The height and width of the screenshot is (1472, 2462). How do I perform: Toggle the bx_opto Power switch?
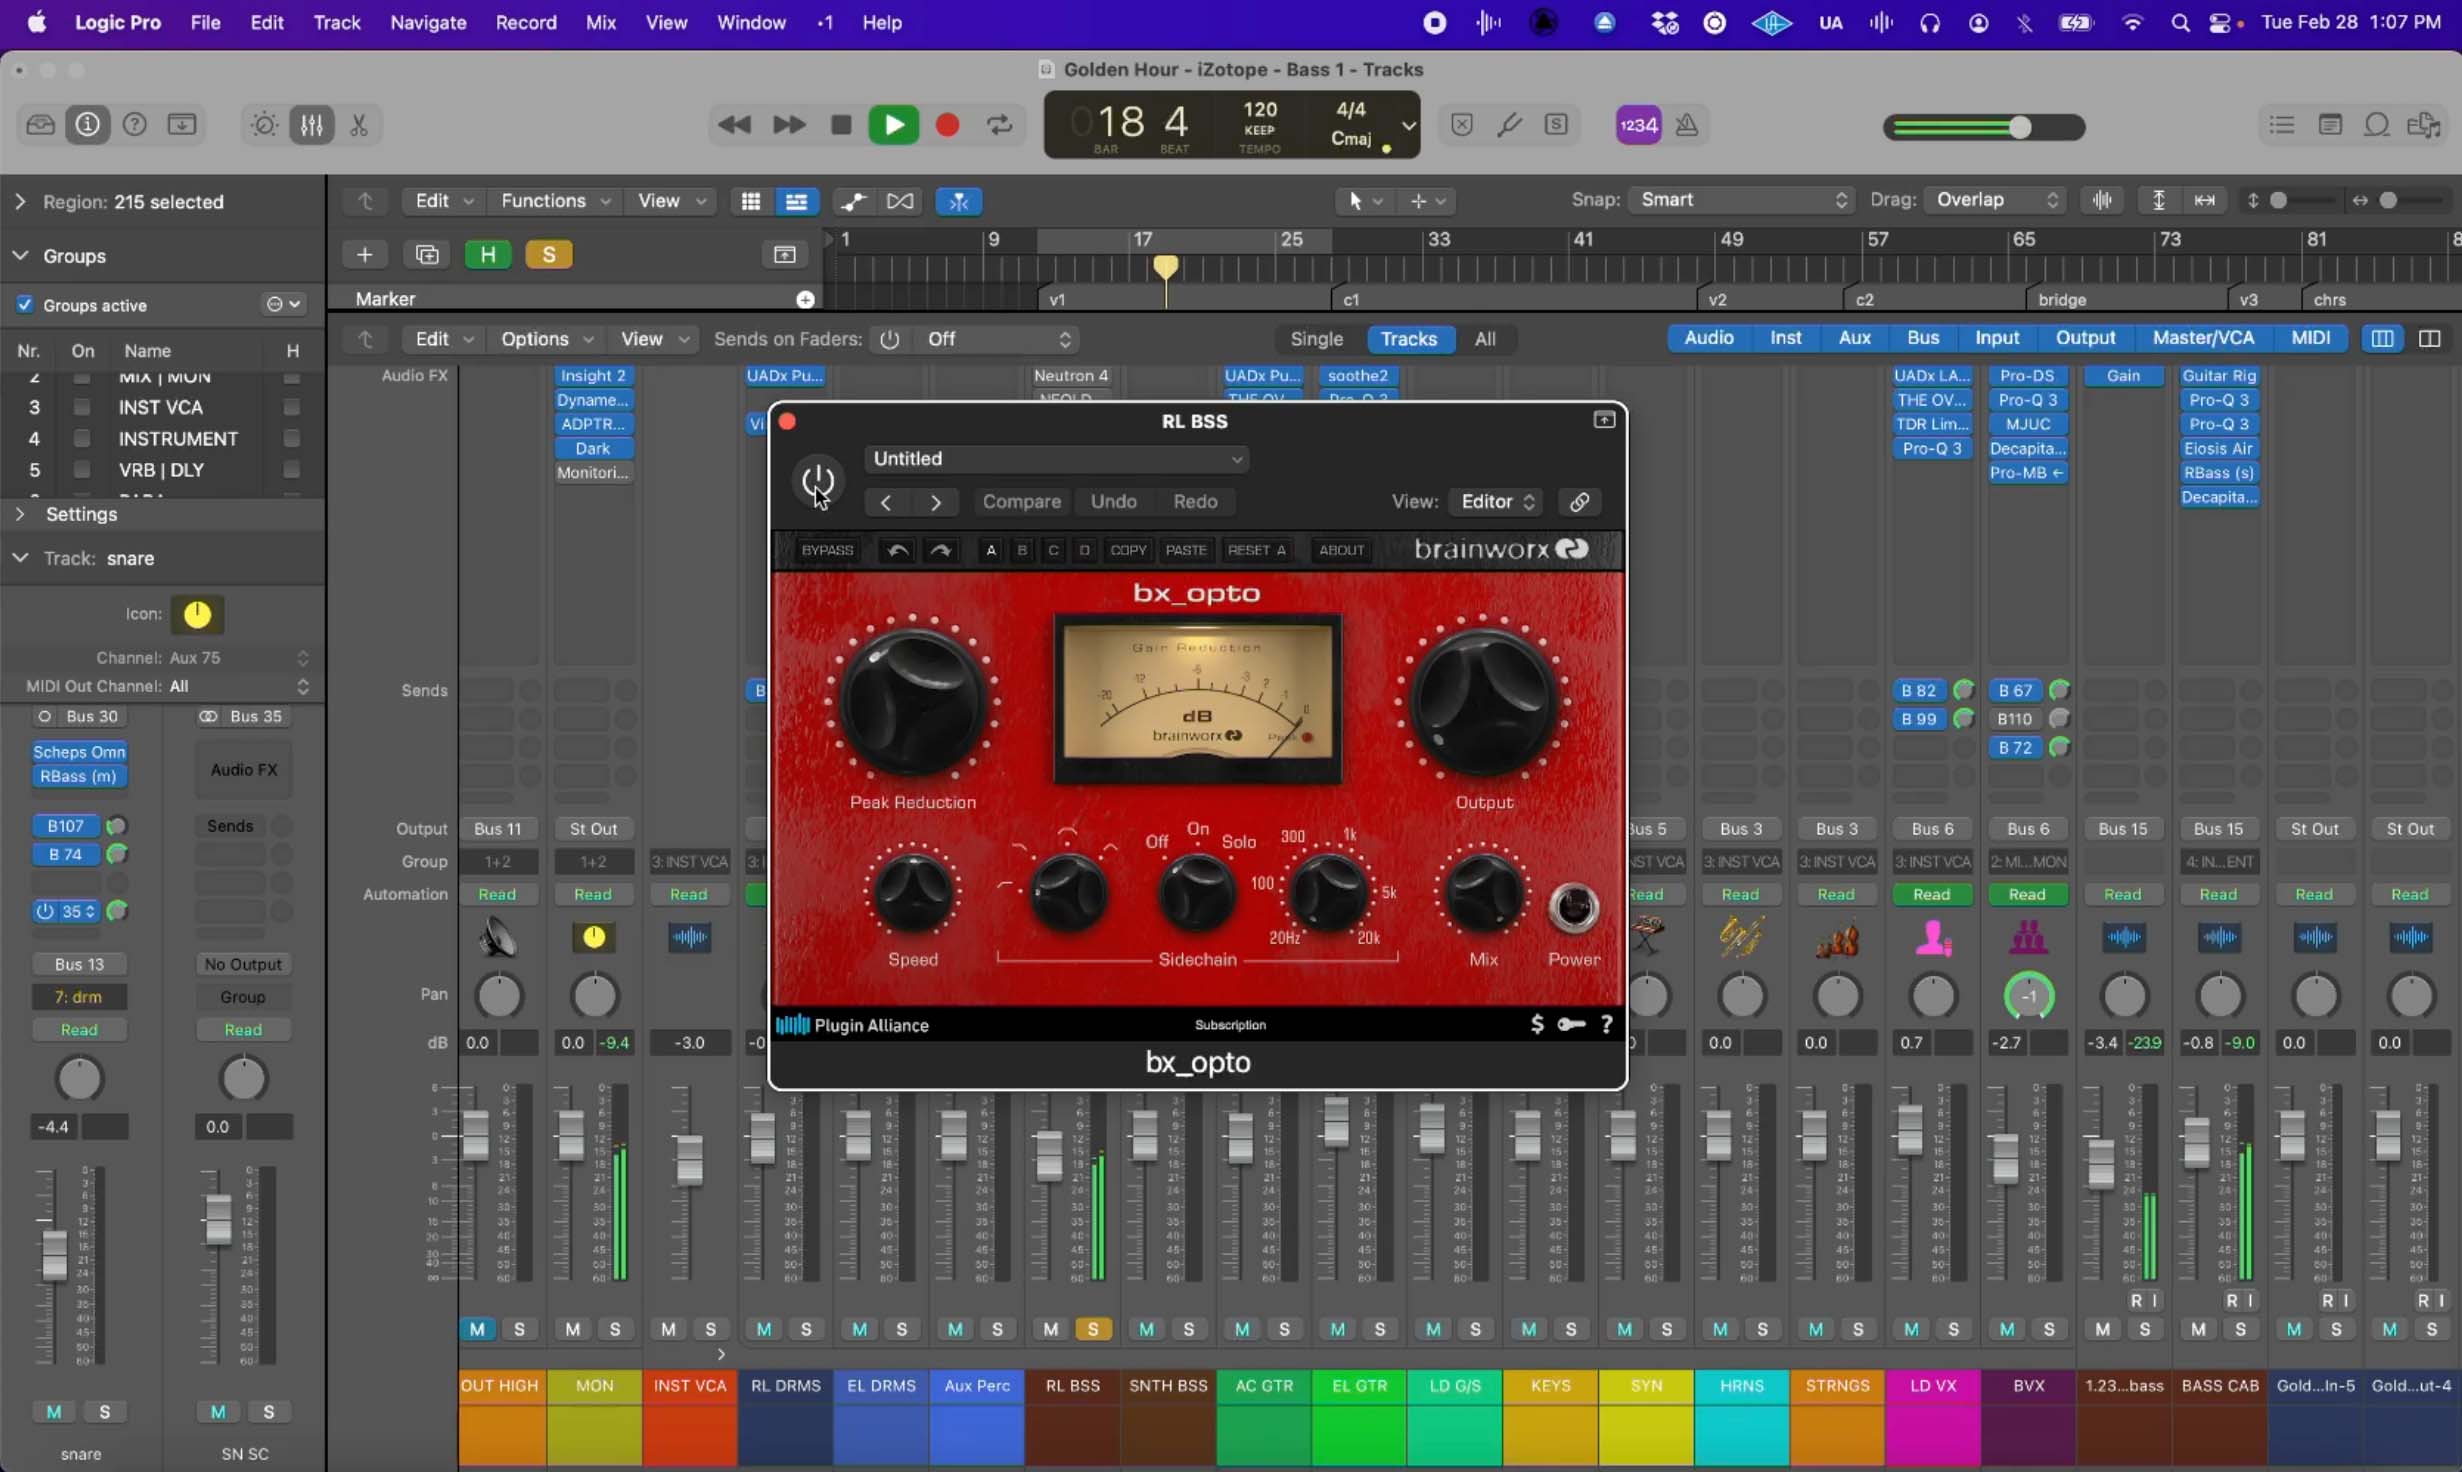click(x=1573, y=908)
